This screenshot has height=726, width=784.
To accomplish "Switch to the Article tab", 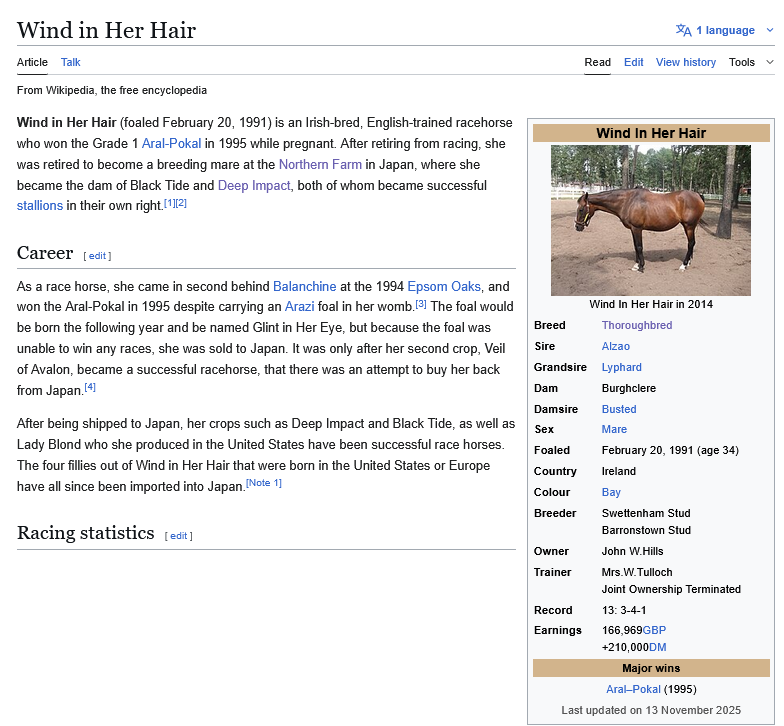I will click(32, 62).
